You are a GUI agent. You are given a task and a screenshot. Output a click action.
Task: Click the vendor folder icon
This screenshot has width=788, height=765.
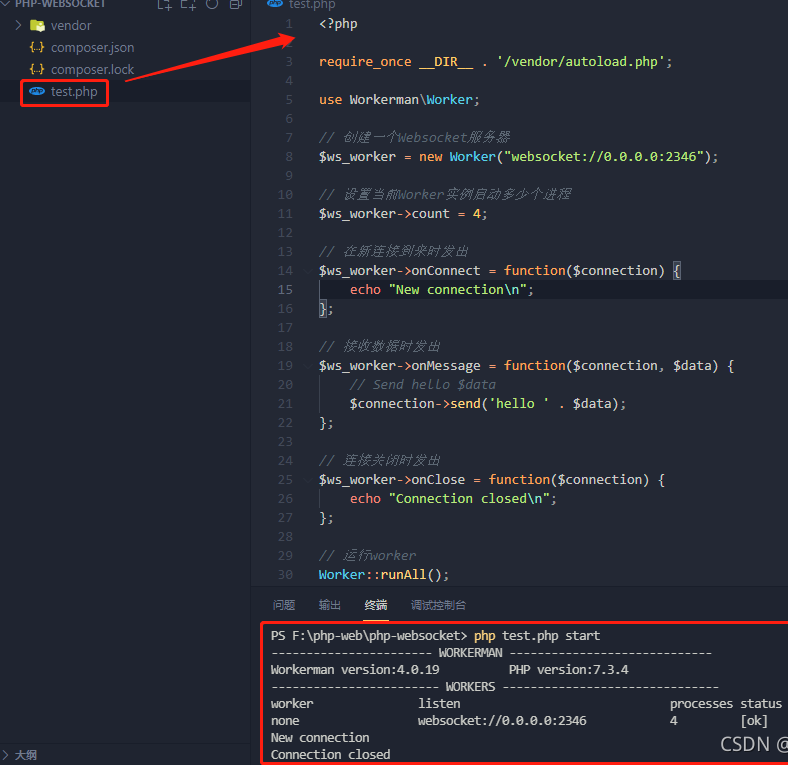coord(37,26)
